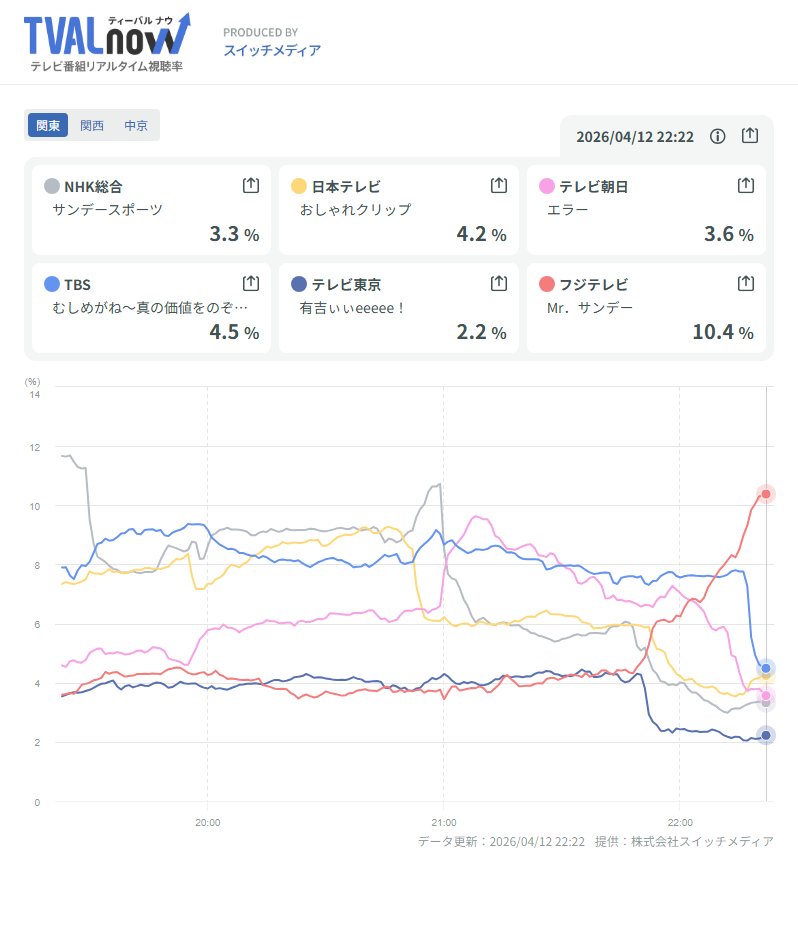Click the red フジテレビ endpoint on chart
798x934 pixels.
(x=766, y=494)
